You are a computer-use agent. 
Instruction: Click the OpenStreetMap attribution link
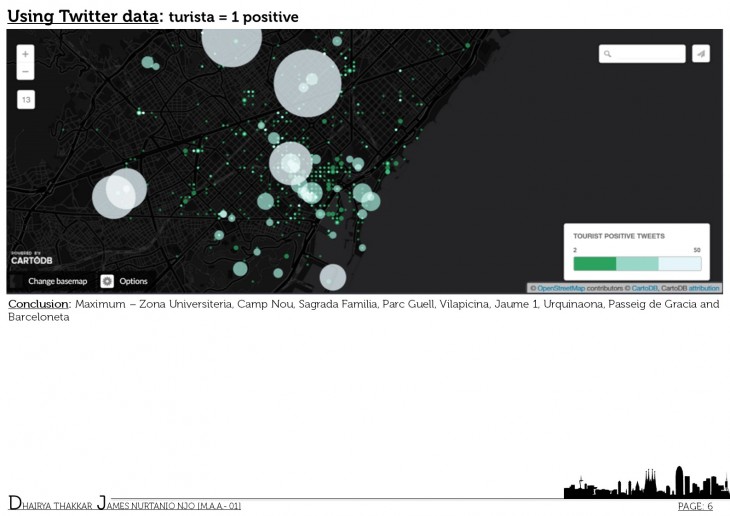pos(561,288)
